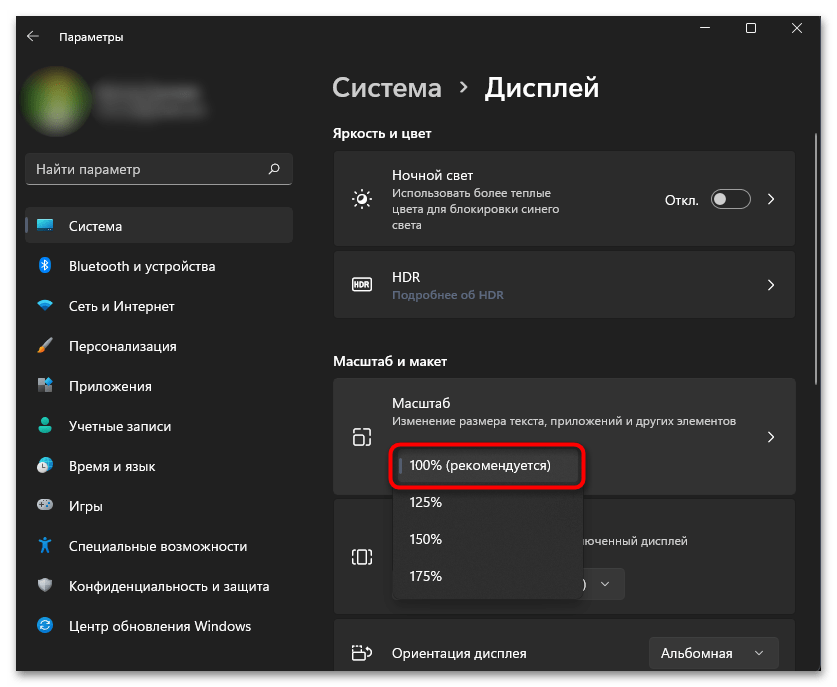Expand Ночной свет settings chevron
This screenshot has height=687, width=837.
coord(771,200)
